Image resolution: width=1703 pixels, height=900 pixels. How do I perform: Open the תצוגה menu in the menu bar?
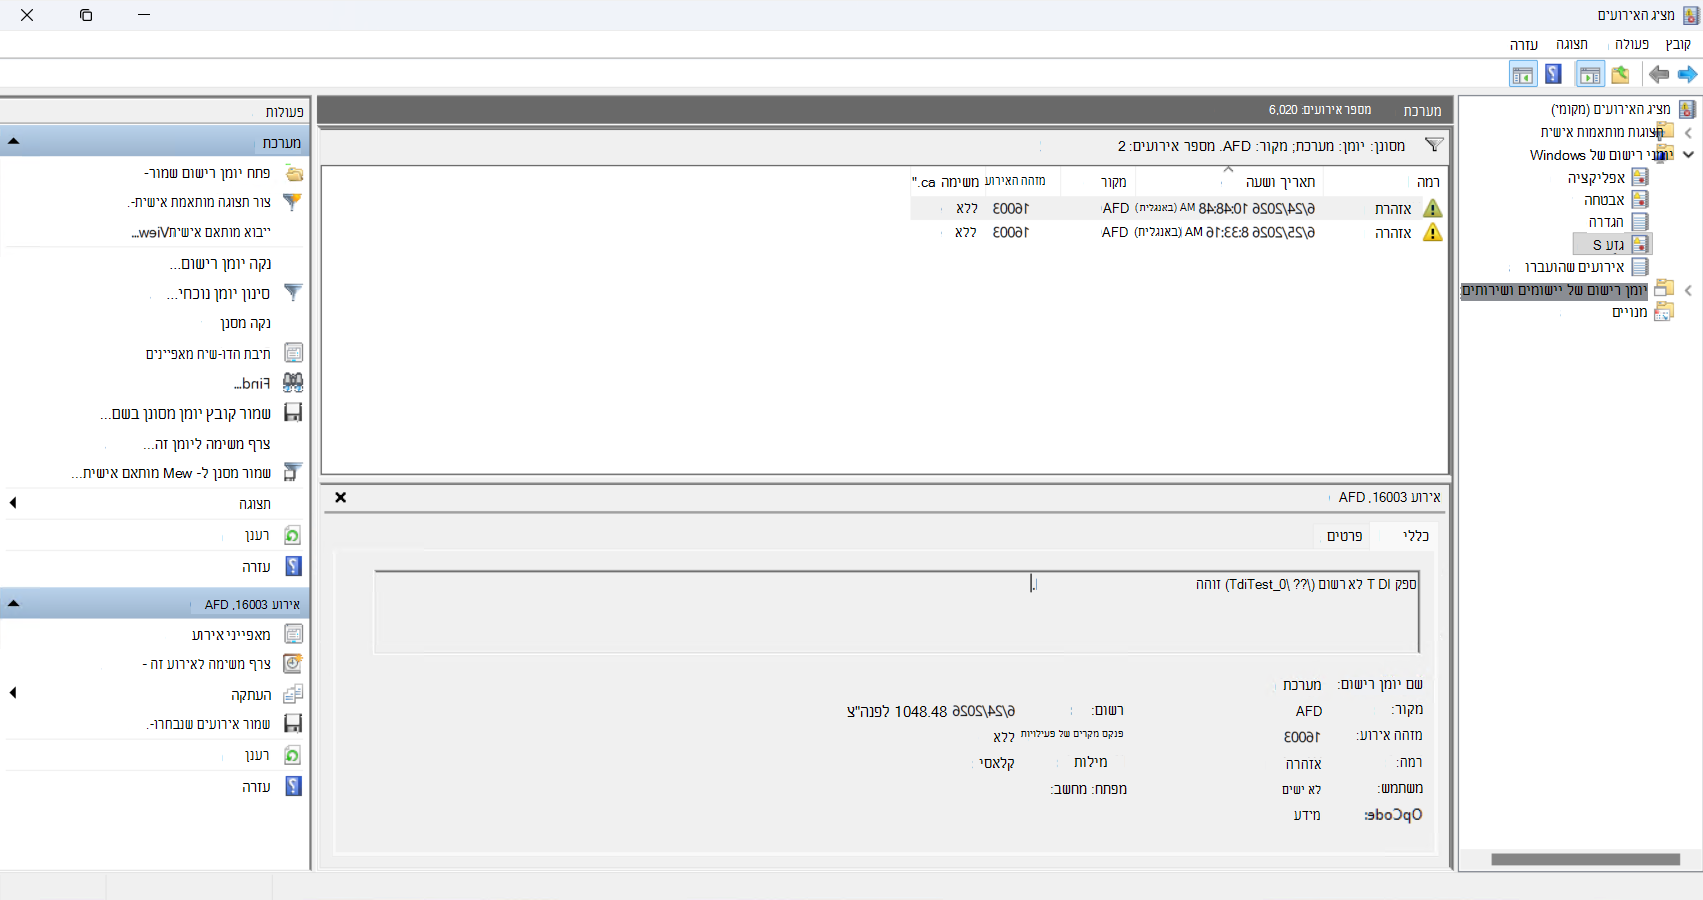point(1572,44)
